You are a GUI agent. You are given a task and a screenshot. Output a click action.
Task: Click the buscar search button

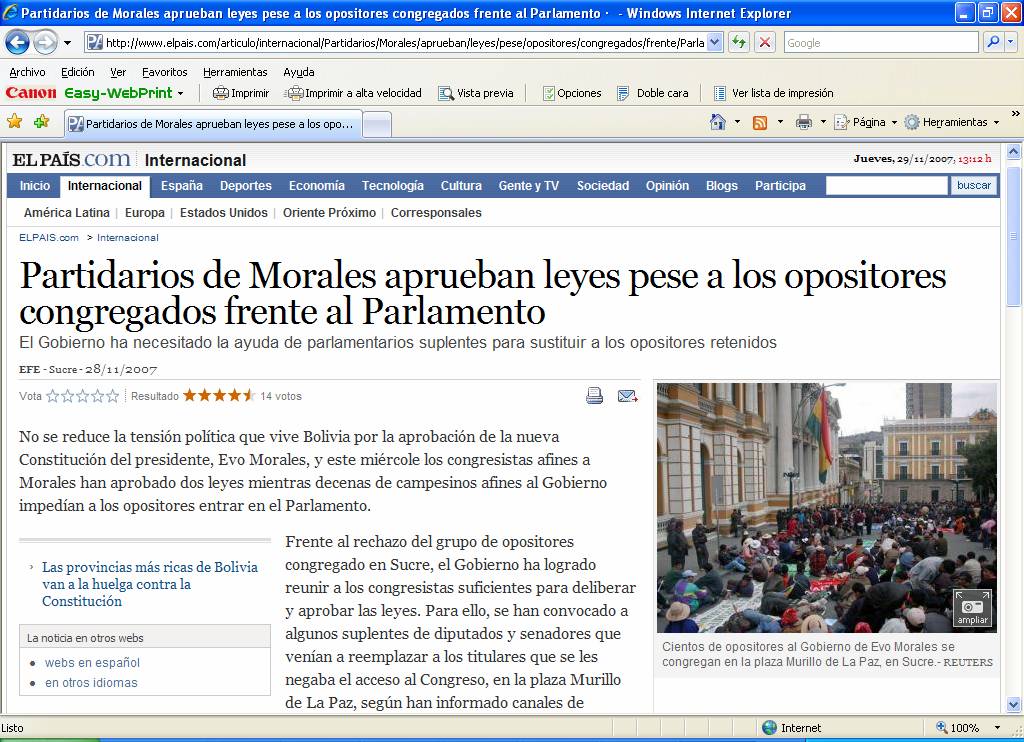click(973, 185)
